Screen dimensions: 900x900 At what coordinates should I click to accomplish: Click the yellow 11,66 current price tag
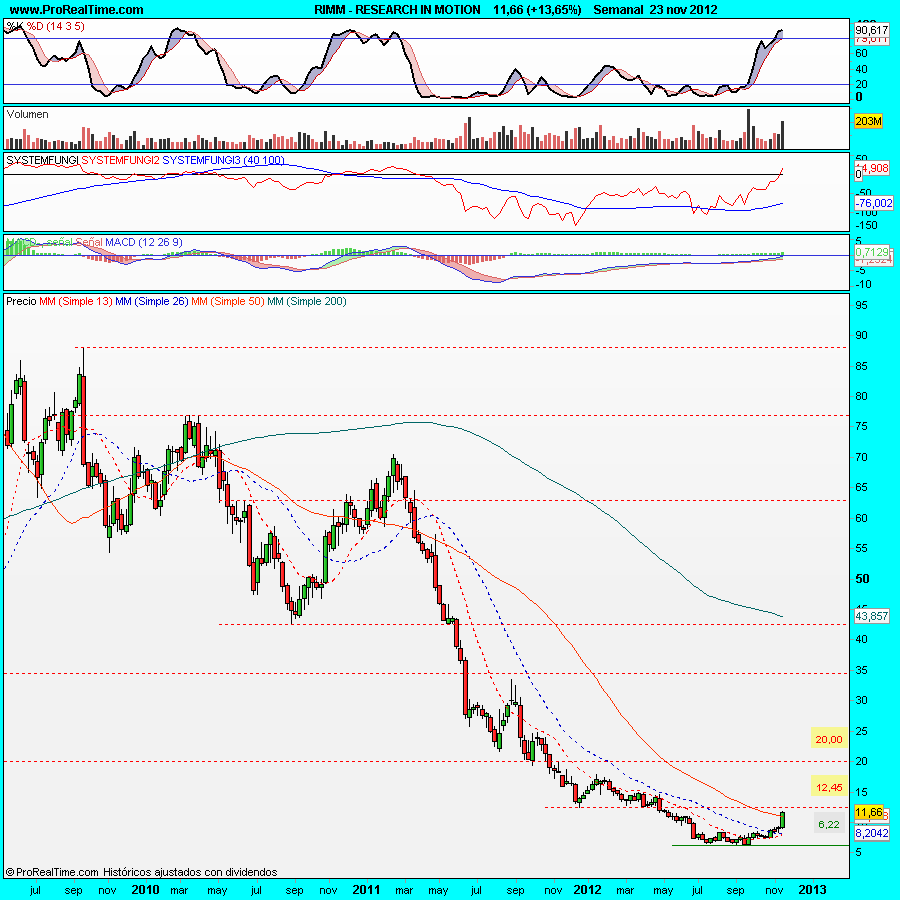tap(869, 812)
